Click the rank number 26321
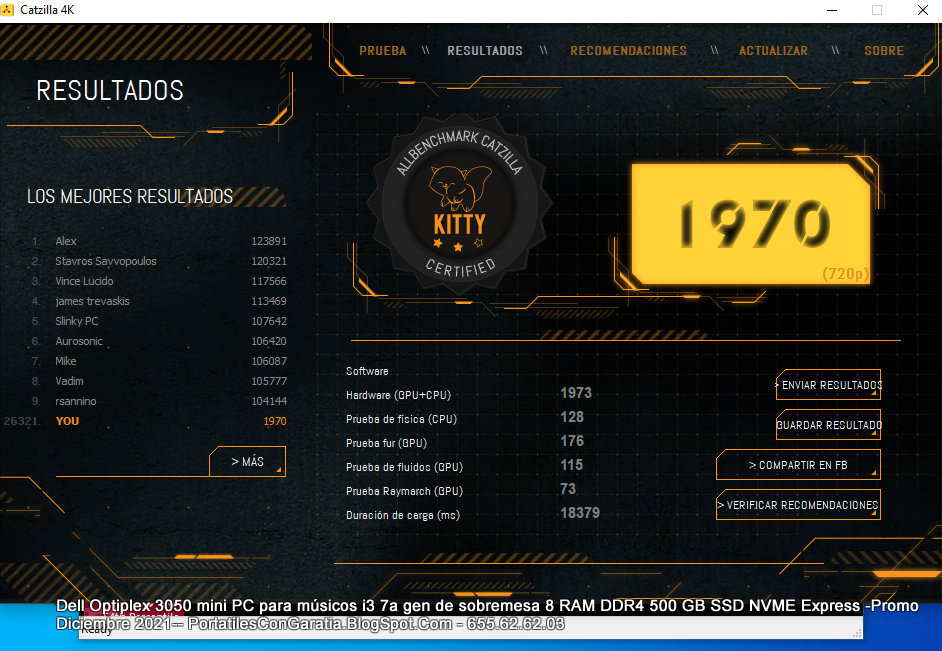 [x=22, y=421]
